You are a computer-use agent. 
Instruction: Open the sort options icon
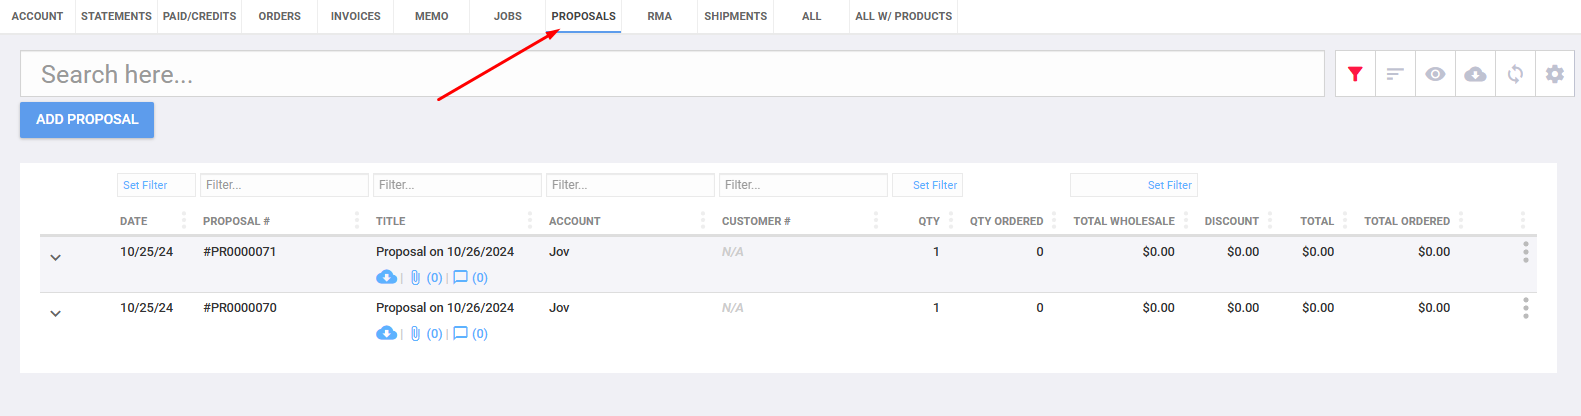click(1395, 74)
